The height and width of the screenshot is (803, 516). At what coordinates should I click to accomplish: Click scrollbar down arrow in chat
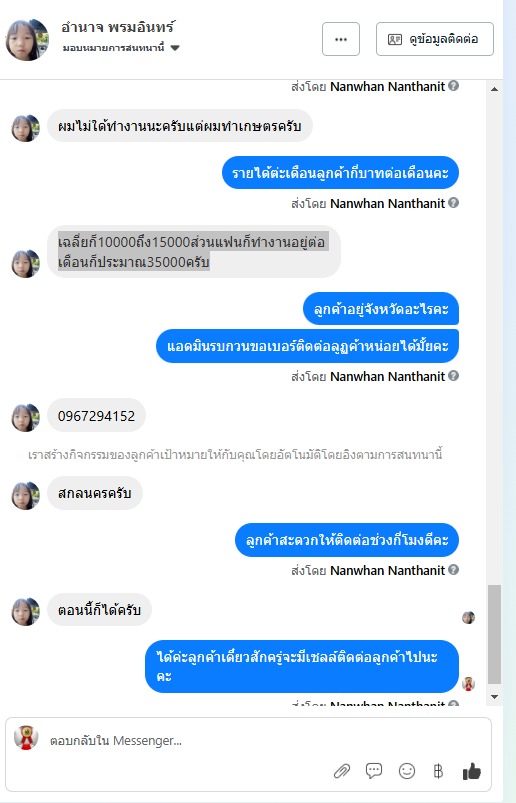click(494, 696)
